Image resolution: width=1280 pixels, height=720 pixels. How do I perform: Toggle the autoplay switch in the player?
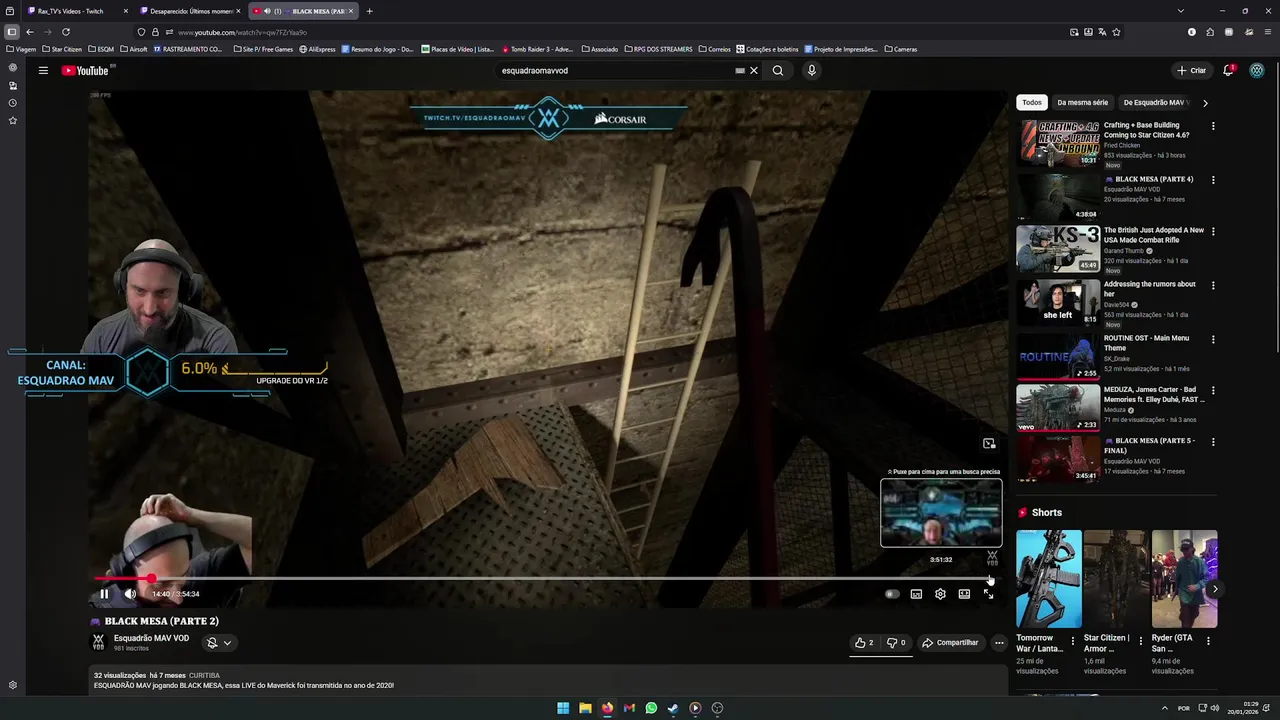(892, 594)
